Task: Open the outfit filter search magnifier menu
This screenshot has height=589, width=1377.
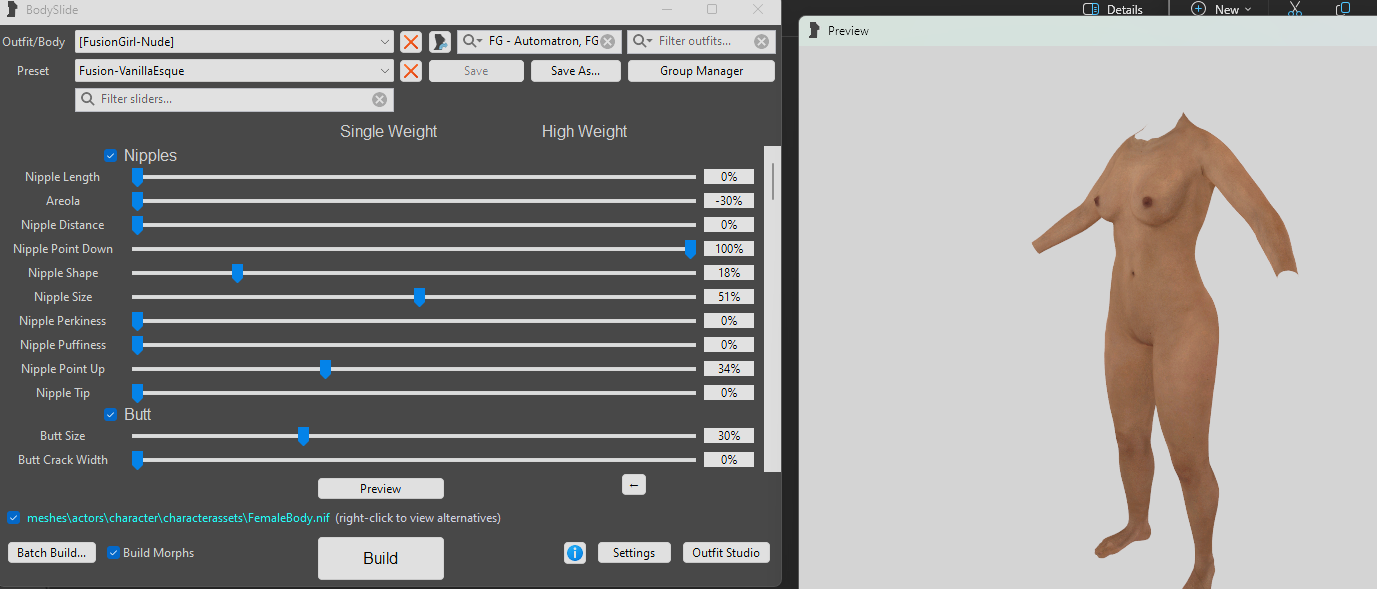Action: pos(643,41)
